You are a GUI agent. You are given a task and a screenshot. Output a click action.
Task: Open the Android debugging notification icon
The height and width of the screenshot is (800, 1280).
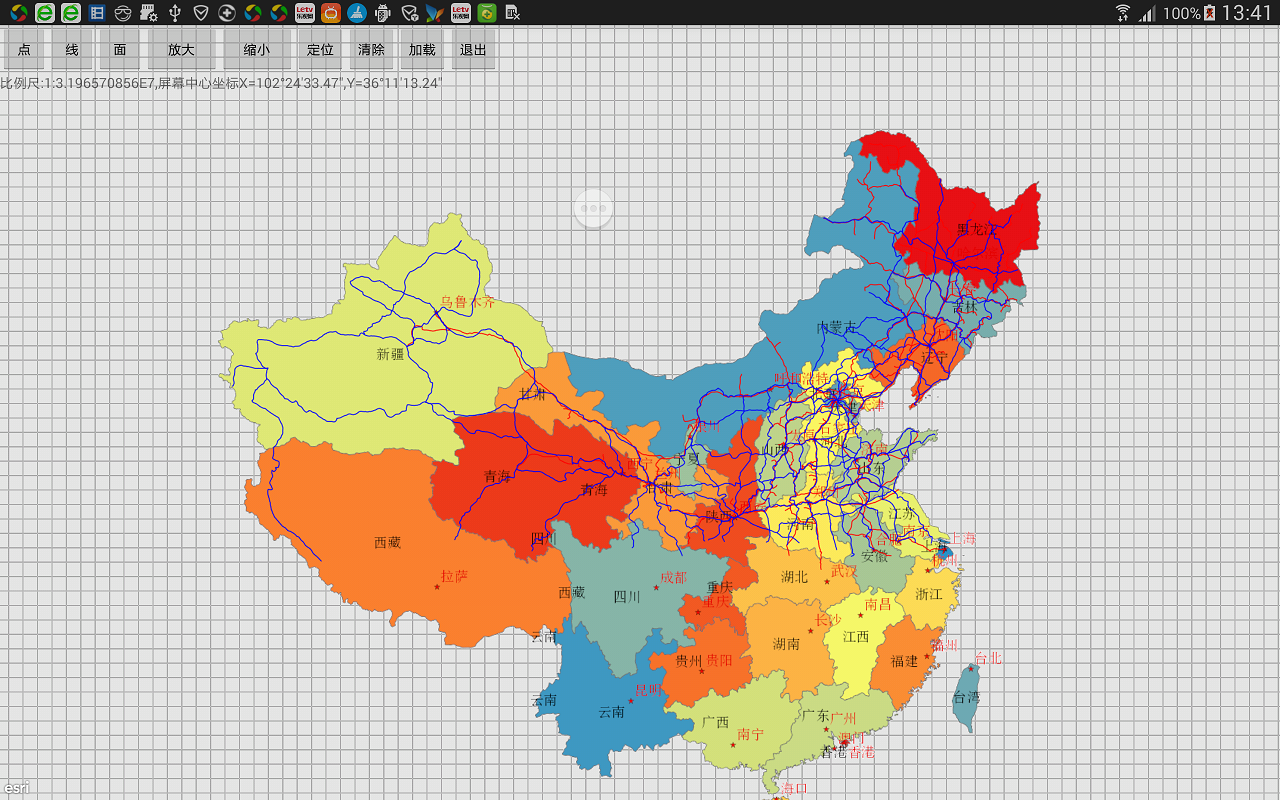pos(383,13)
